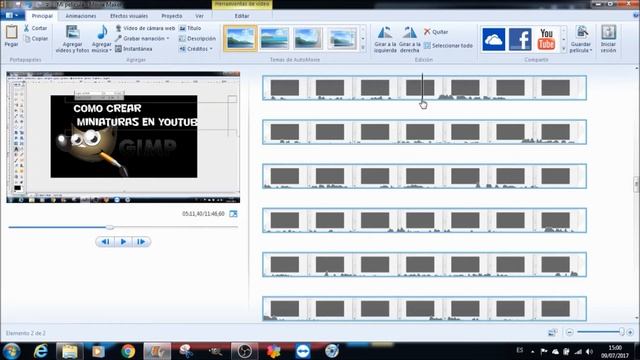Click the Cortar scissors icon

click(x=27, y=28)
